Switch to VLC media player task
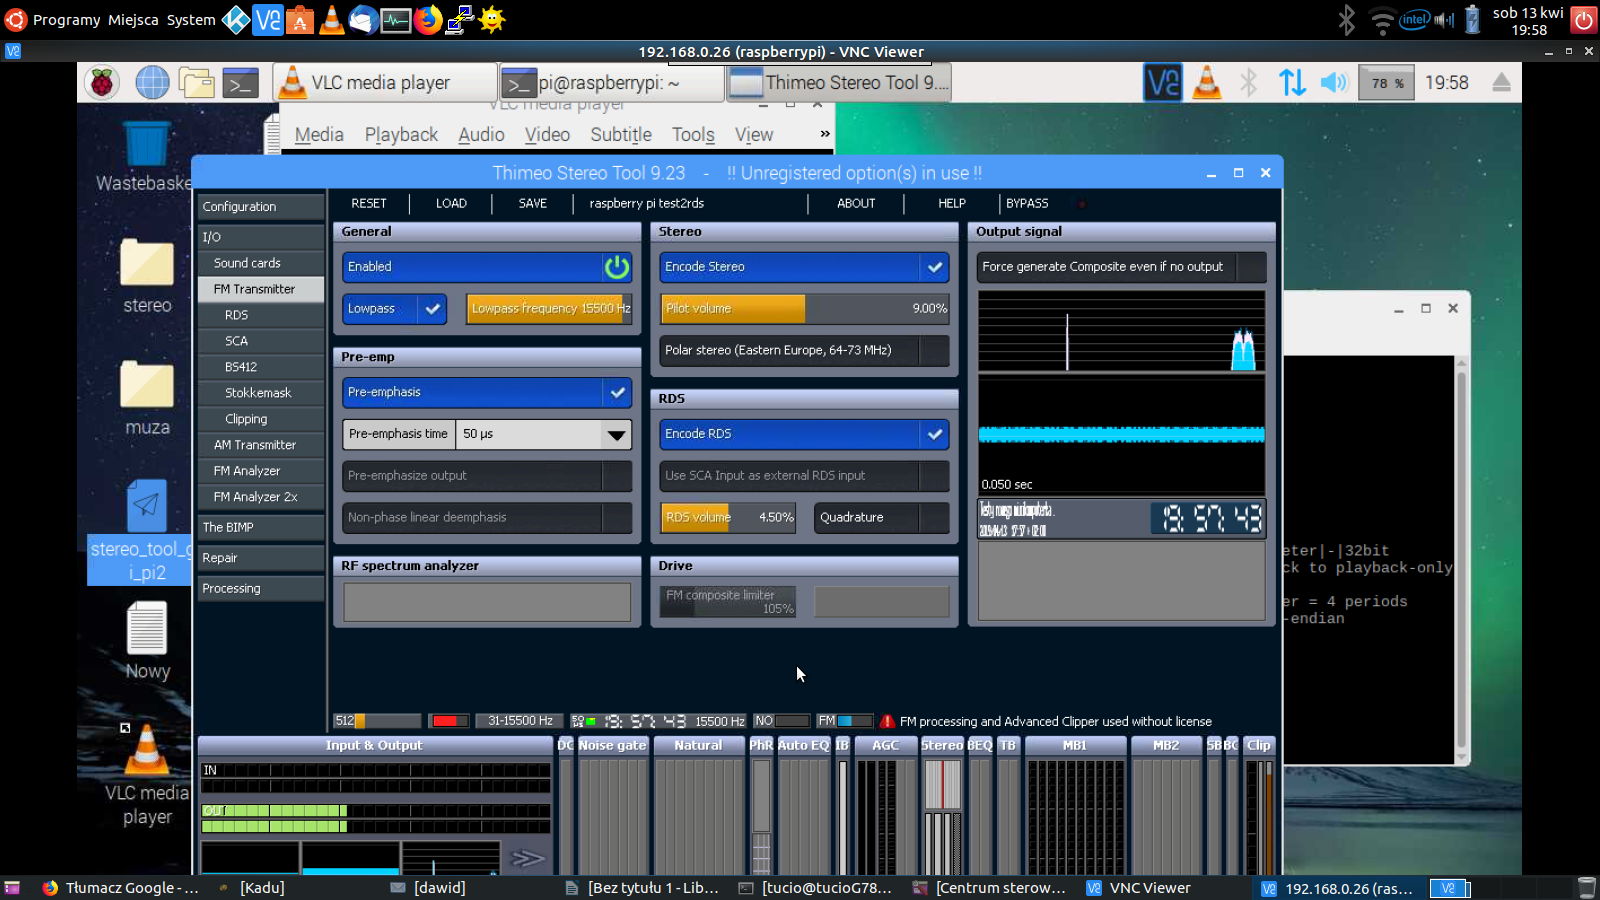The image size is (1600, 900). tap(385, 83)
